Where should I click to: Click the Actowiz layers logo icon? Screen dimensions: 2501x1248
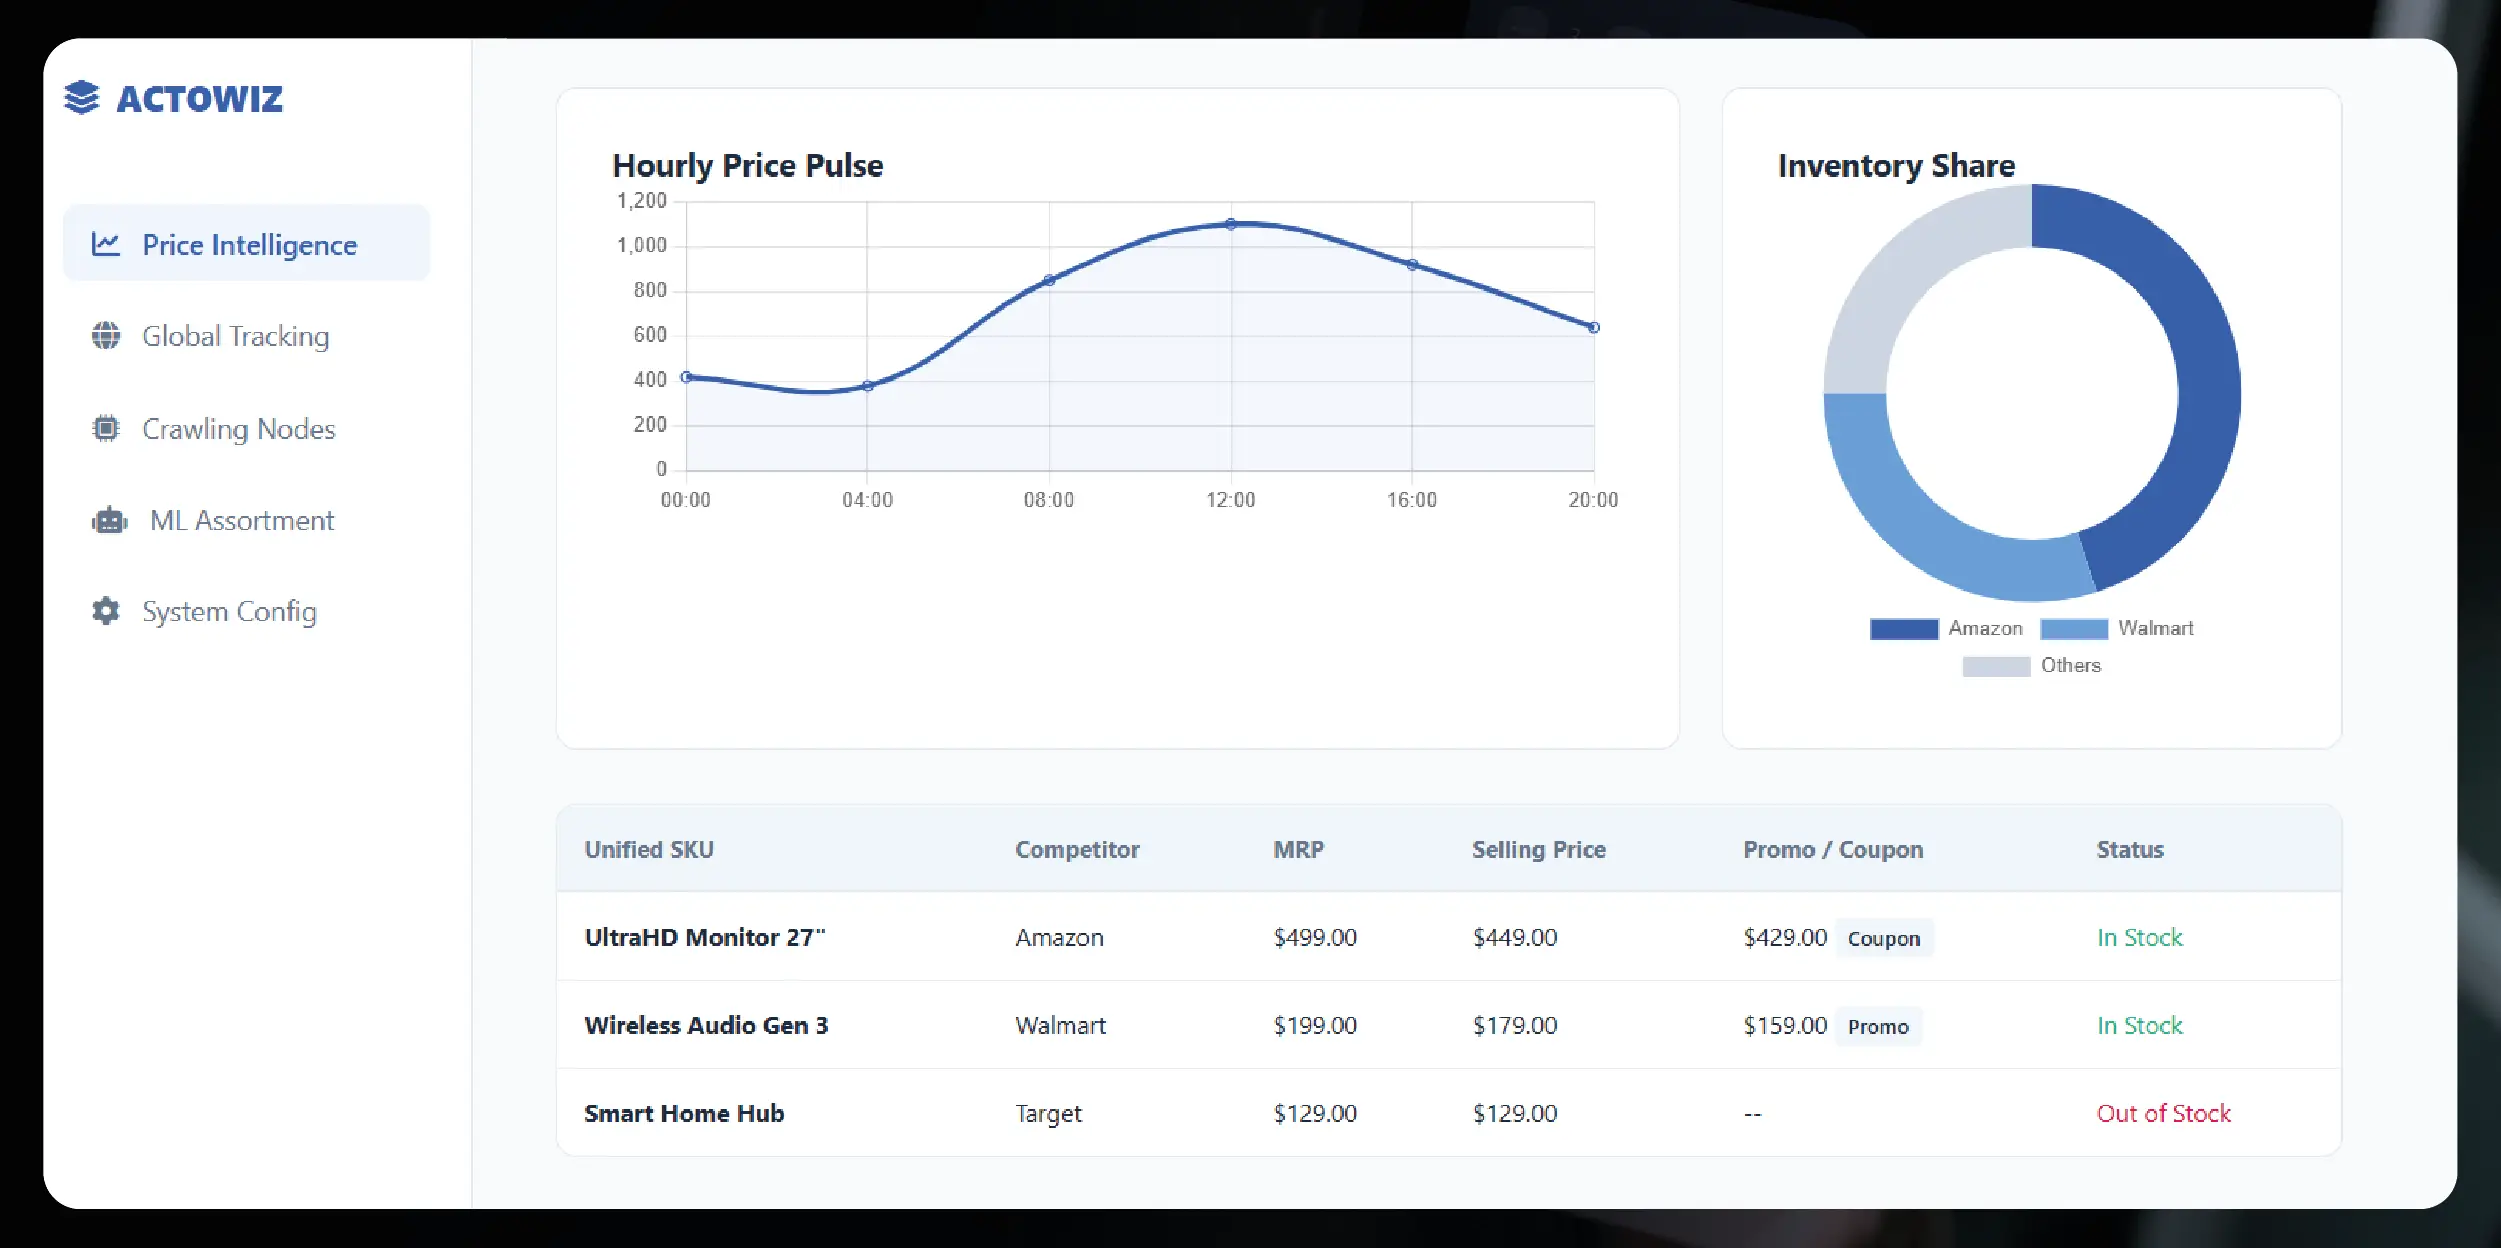[82, 98]
